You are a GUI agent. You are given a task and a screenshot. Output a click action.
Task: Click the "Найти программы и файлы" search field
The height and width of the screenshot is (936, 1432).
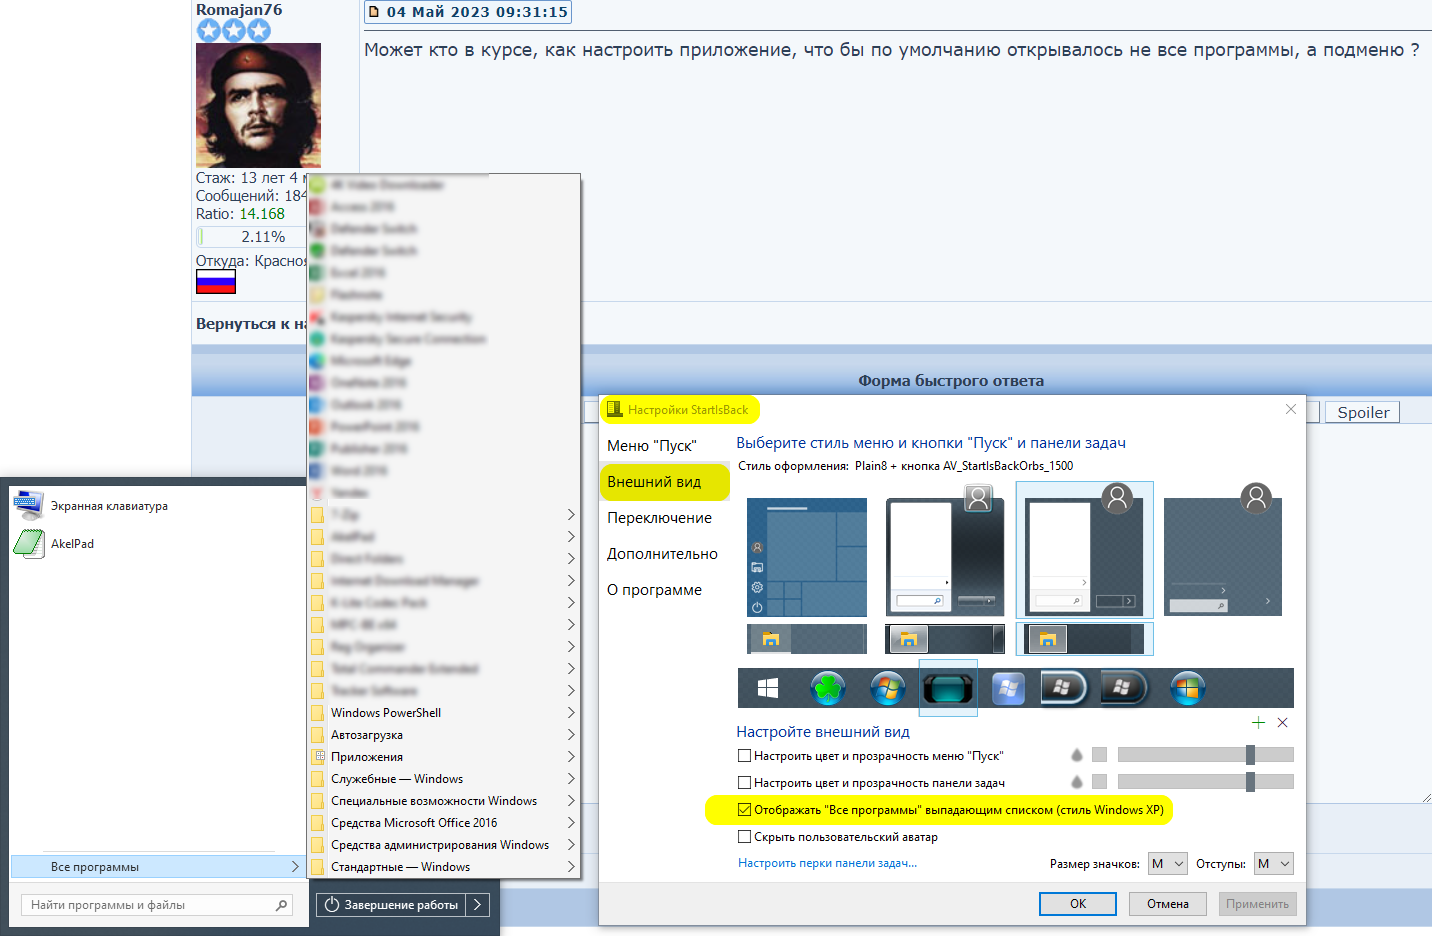tap(156, 905)
